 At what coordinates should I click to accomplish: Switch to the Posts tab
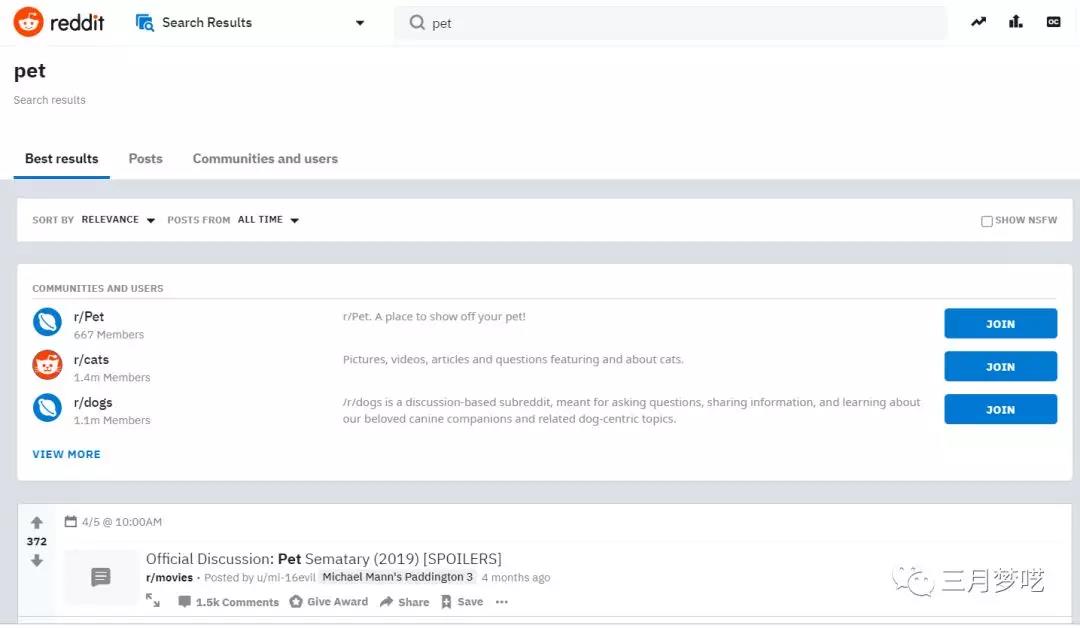(145, 158)
